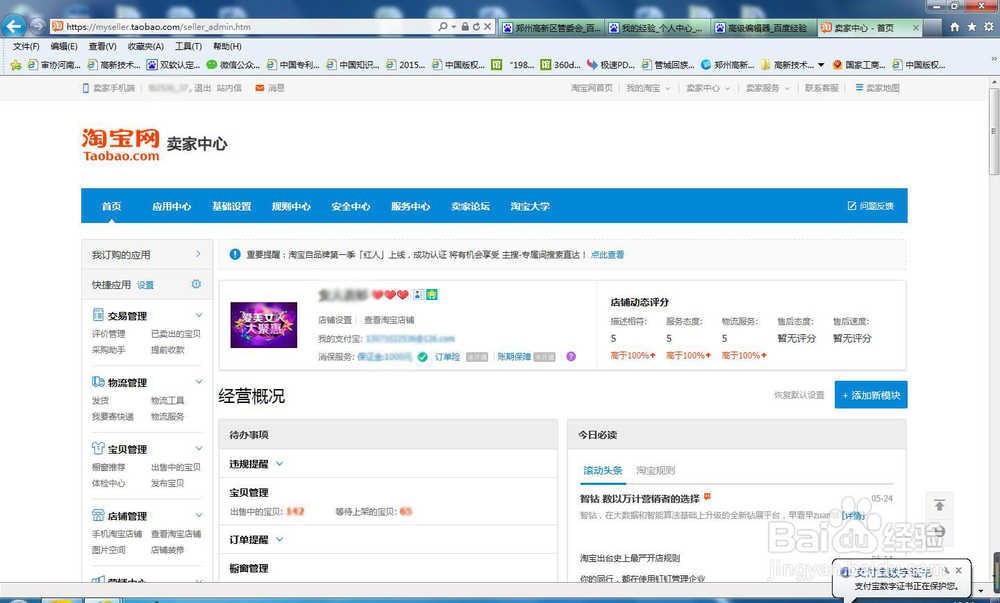Click the 卖家手机端 phone icon
Image resolution: width=1000 pixels, height=603 pixels.
coord(85,88)
